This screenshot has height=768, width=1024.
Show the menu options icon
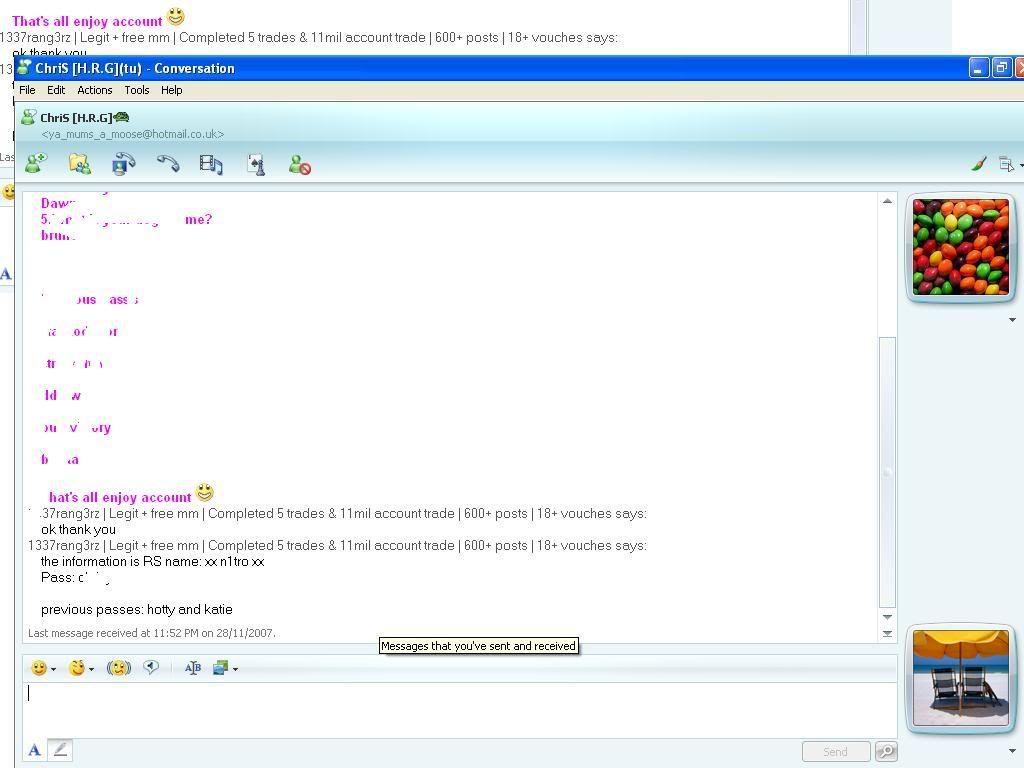click(1008, 165)
